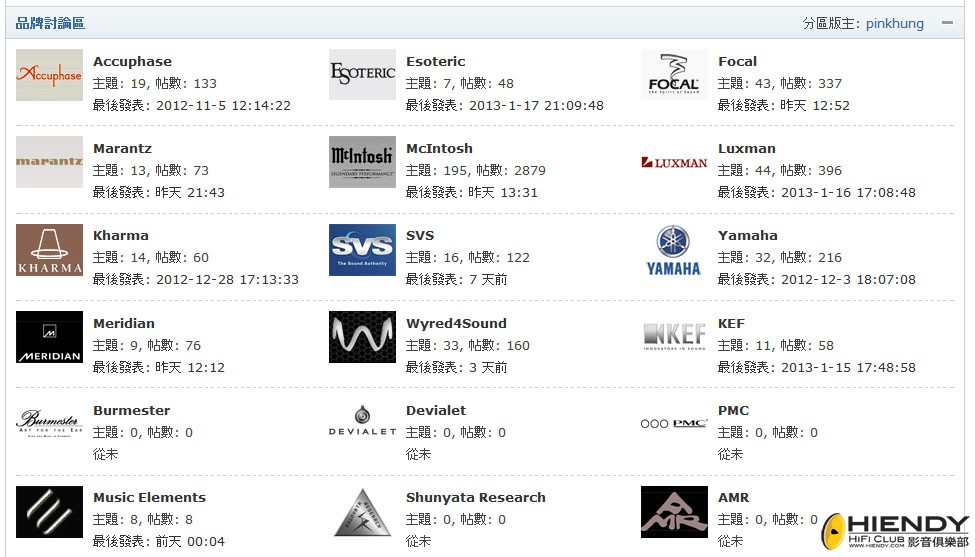Select the Devialet logo icon
The width and height of the screenshot is (975, 557).
(x=362, y=424)
